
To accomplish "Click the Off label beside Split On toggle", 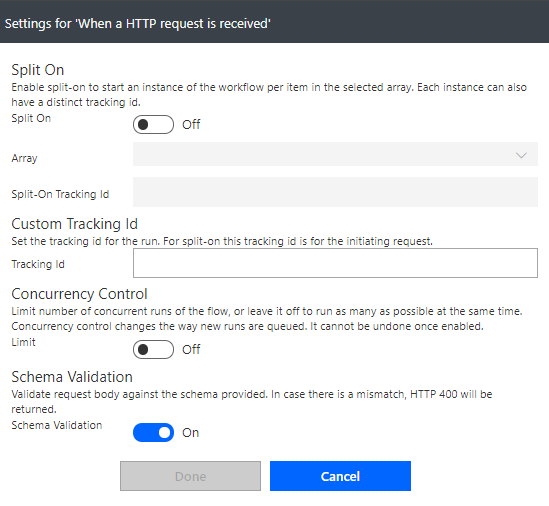I will (191, 124).
